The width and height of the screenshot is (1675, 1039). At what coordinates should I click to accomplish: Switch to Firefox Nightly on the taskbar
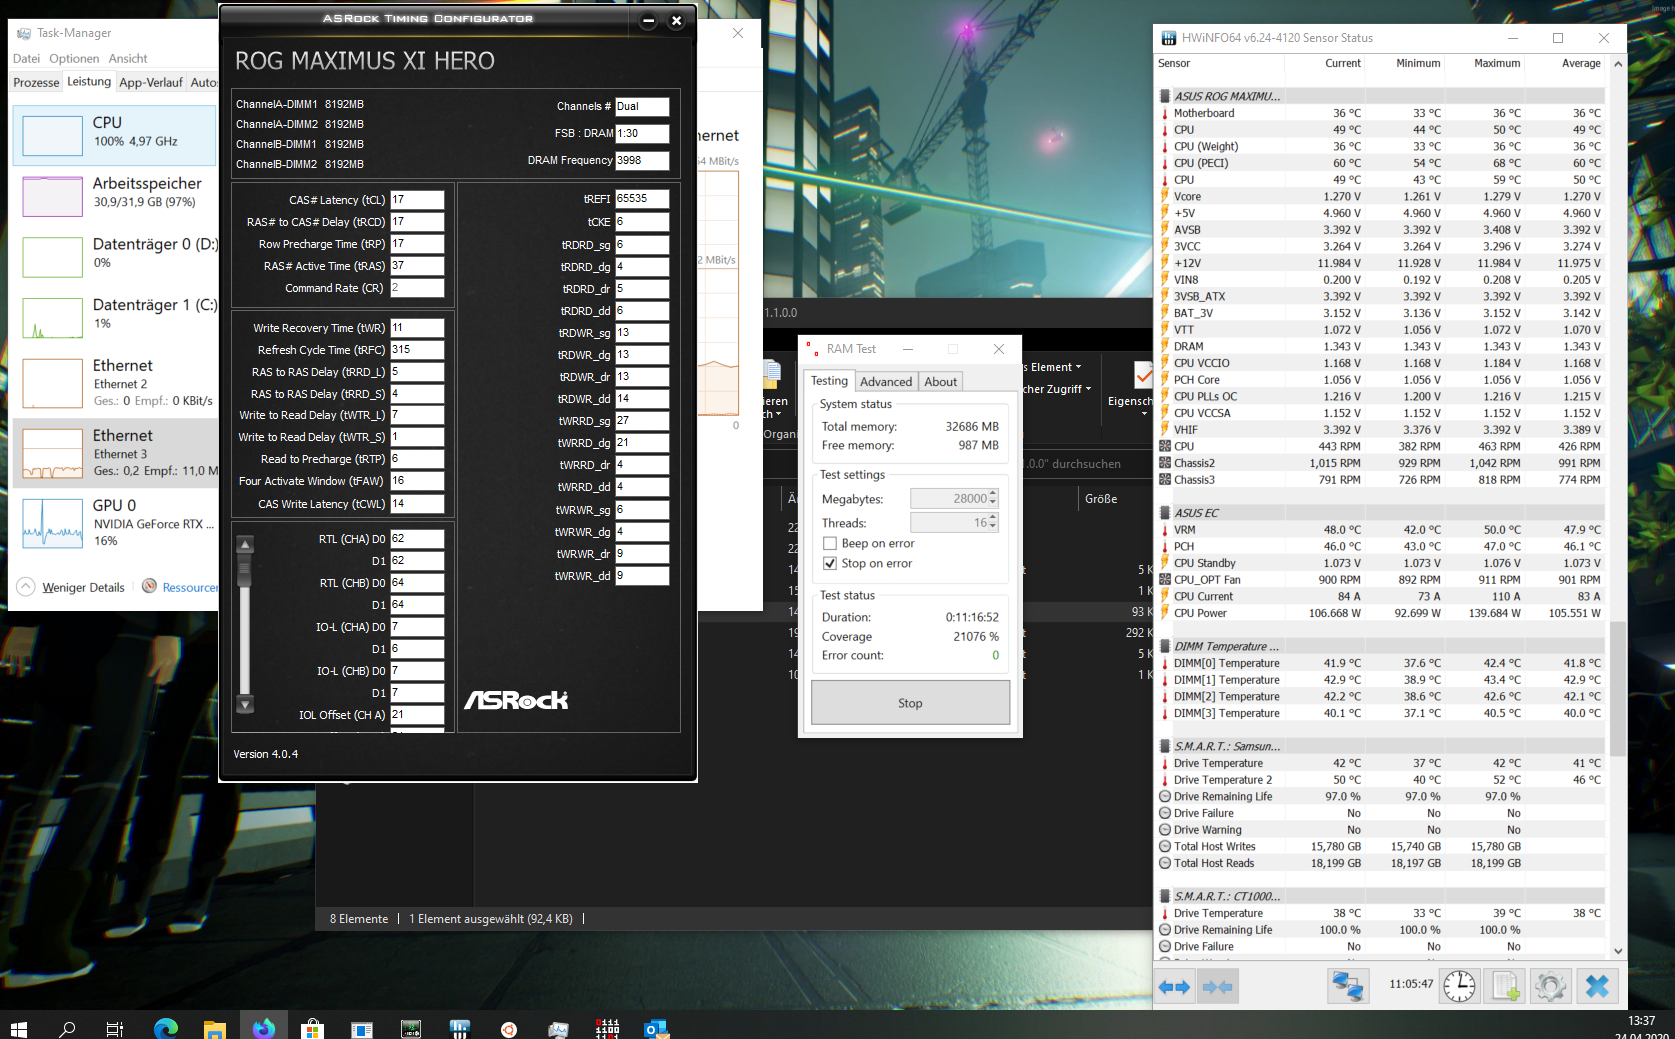pos(263,1028)
